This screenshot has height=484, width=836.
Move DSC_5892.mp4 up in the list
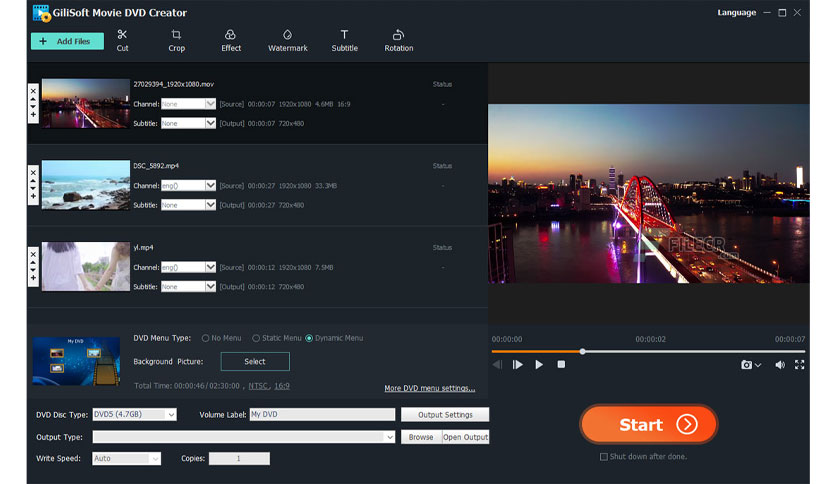[33, 181]
